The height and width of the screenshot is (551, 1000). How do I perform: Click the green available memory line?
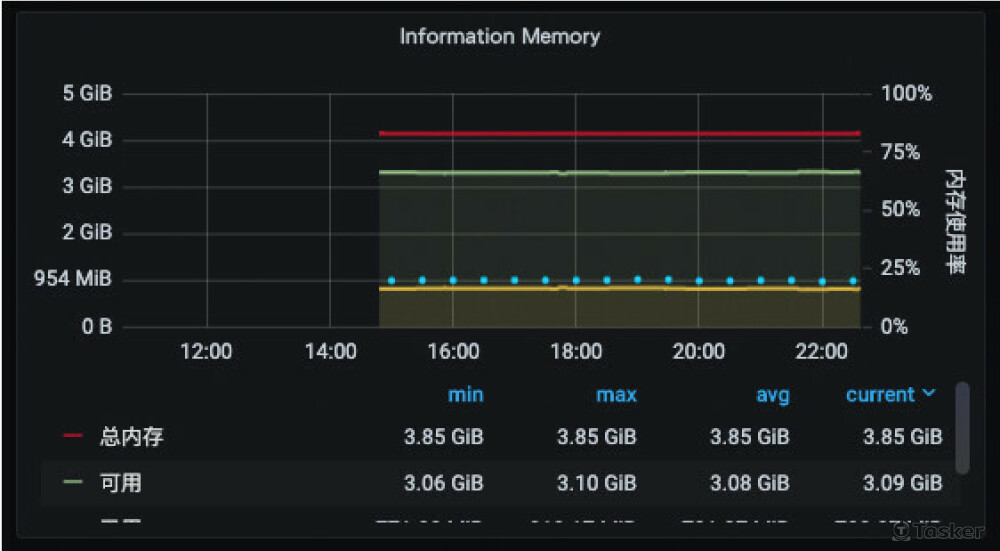click(x=620, y=173)
